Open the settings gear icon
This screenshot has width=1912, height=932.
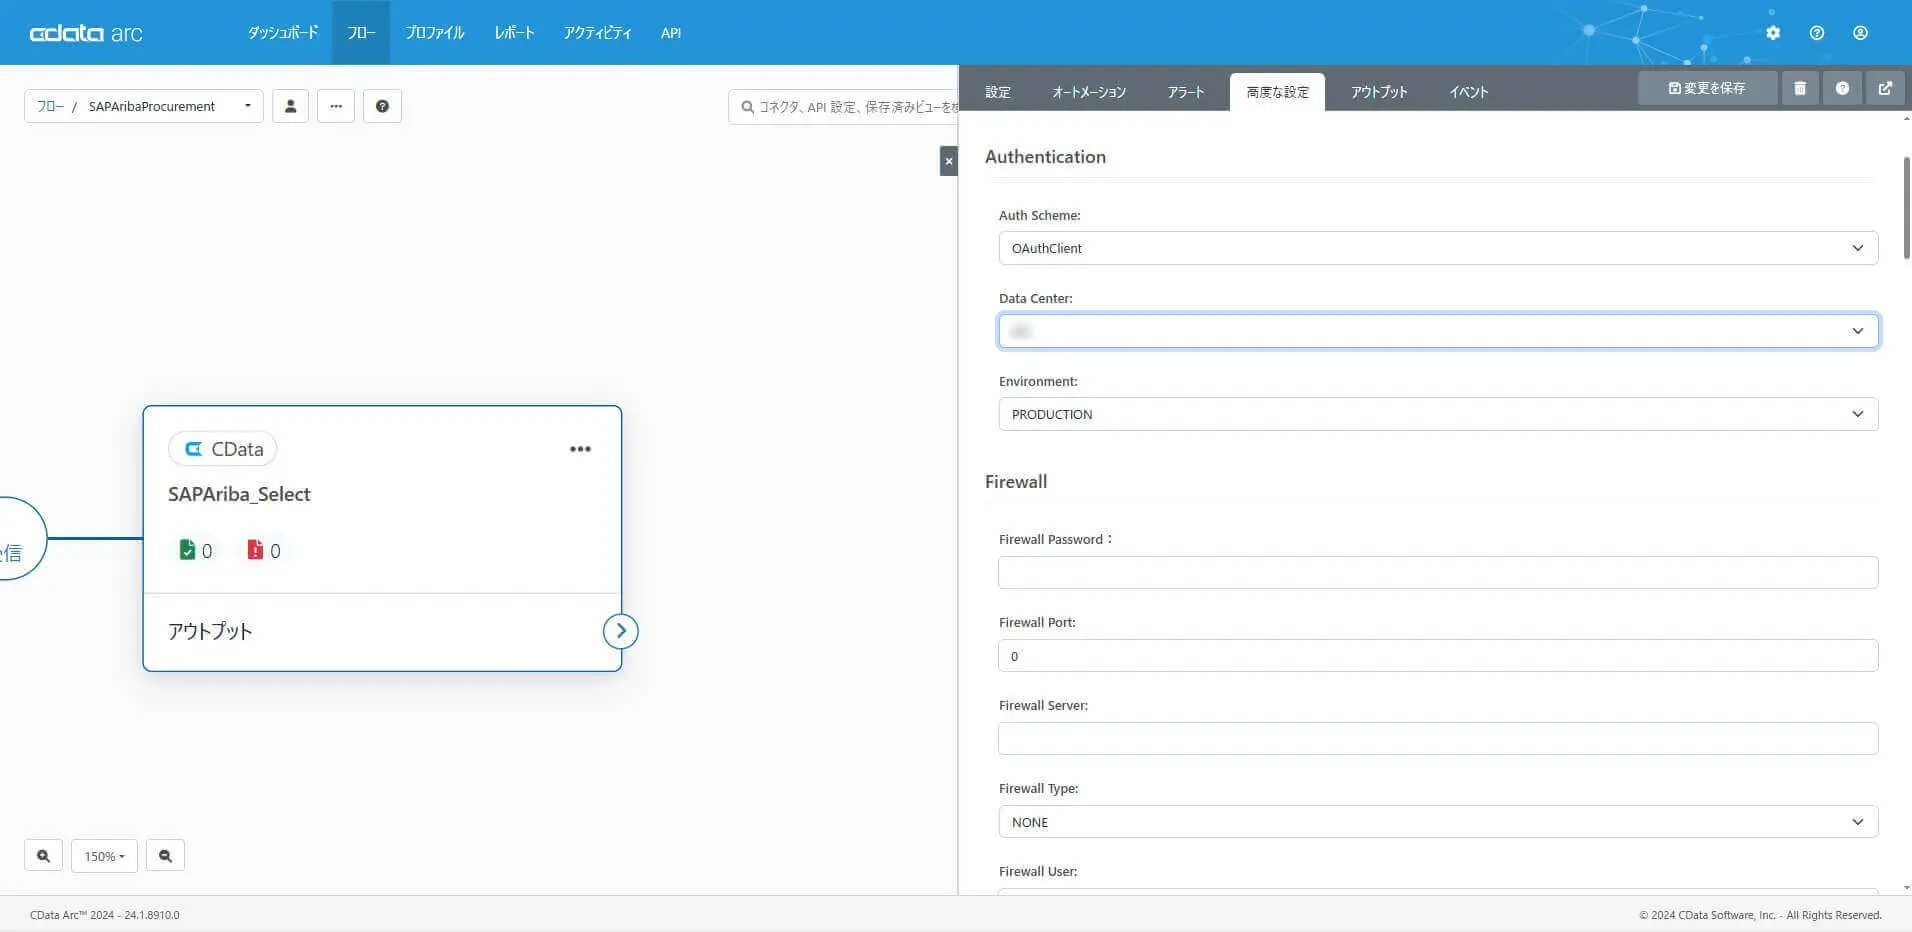click(x=1773, y=33)
